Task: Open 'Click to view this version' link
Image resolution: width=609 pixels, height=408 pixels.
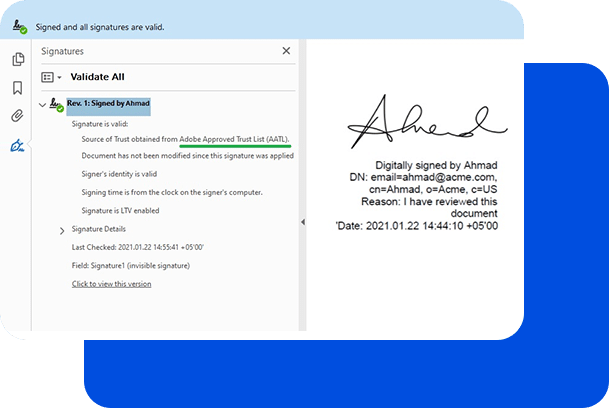Action: click(x=111, y=284)
